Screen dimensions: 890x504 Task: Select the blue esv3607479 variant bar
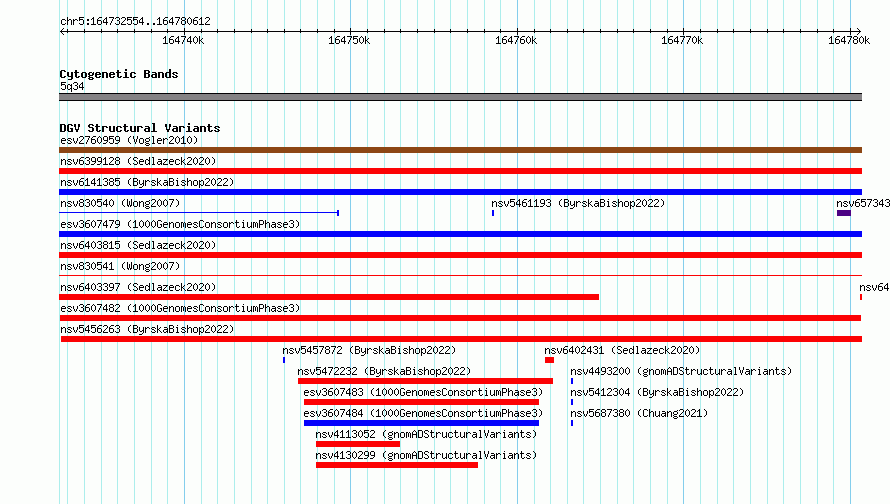460,234
